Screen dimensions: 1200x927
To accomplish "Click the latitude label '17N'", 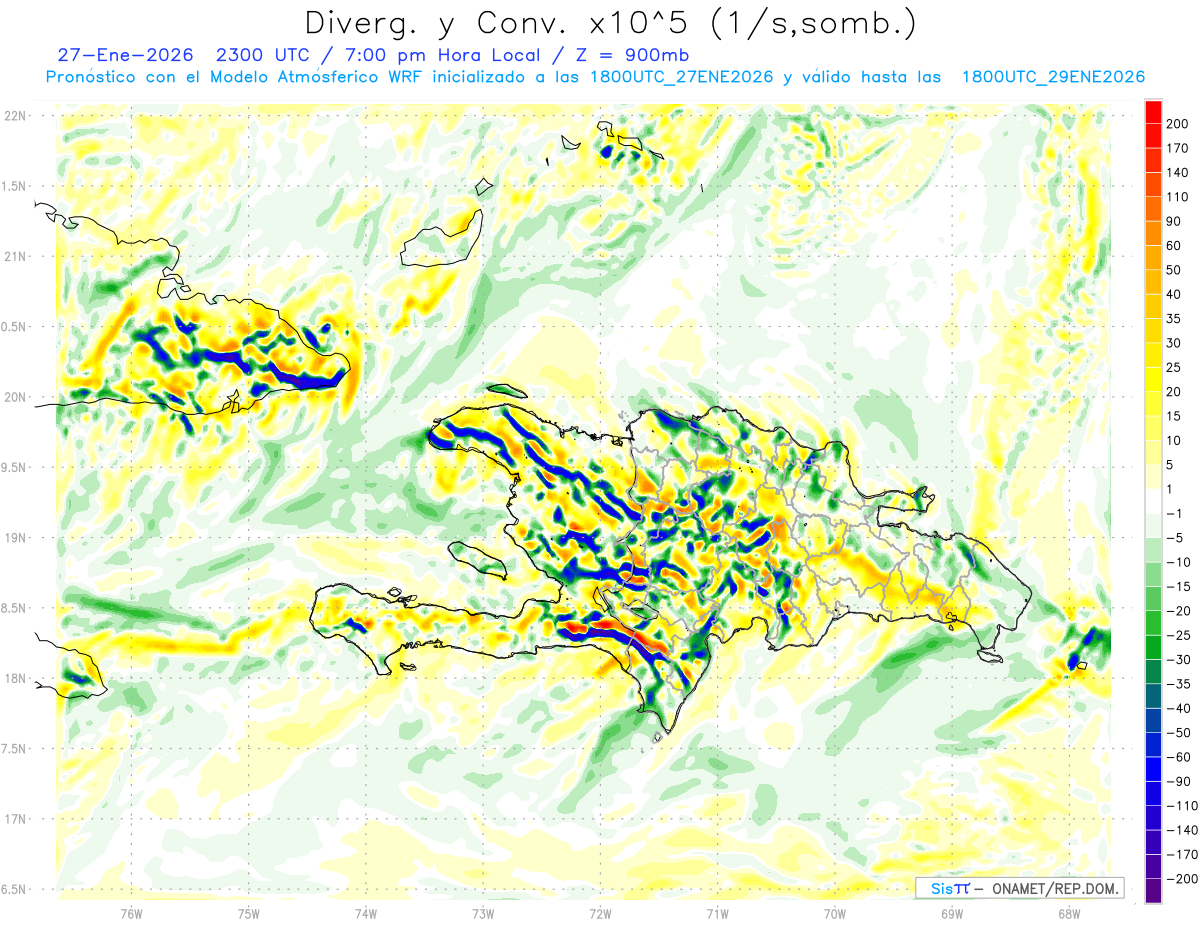I will pyautogui.click(x=15, y=819).
